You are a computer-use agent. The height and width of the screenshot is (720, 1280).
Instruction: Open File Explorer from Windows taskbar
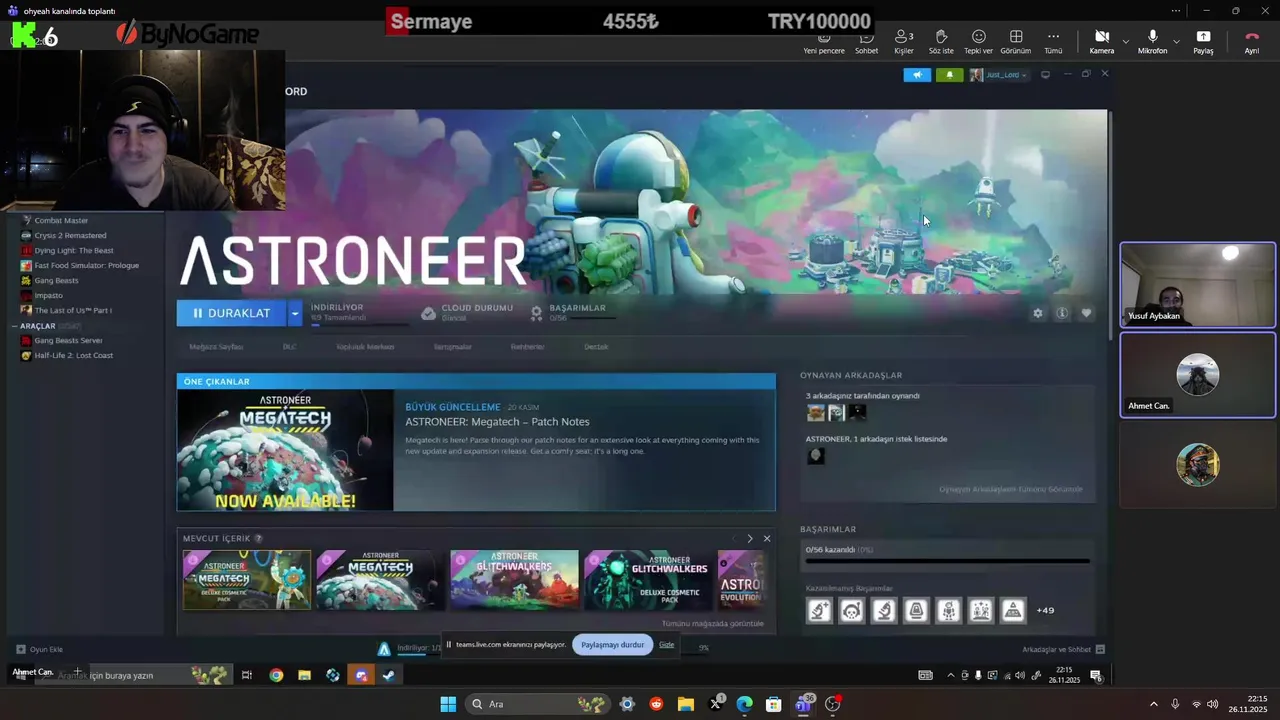click(x=686, y=704)
